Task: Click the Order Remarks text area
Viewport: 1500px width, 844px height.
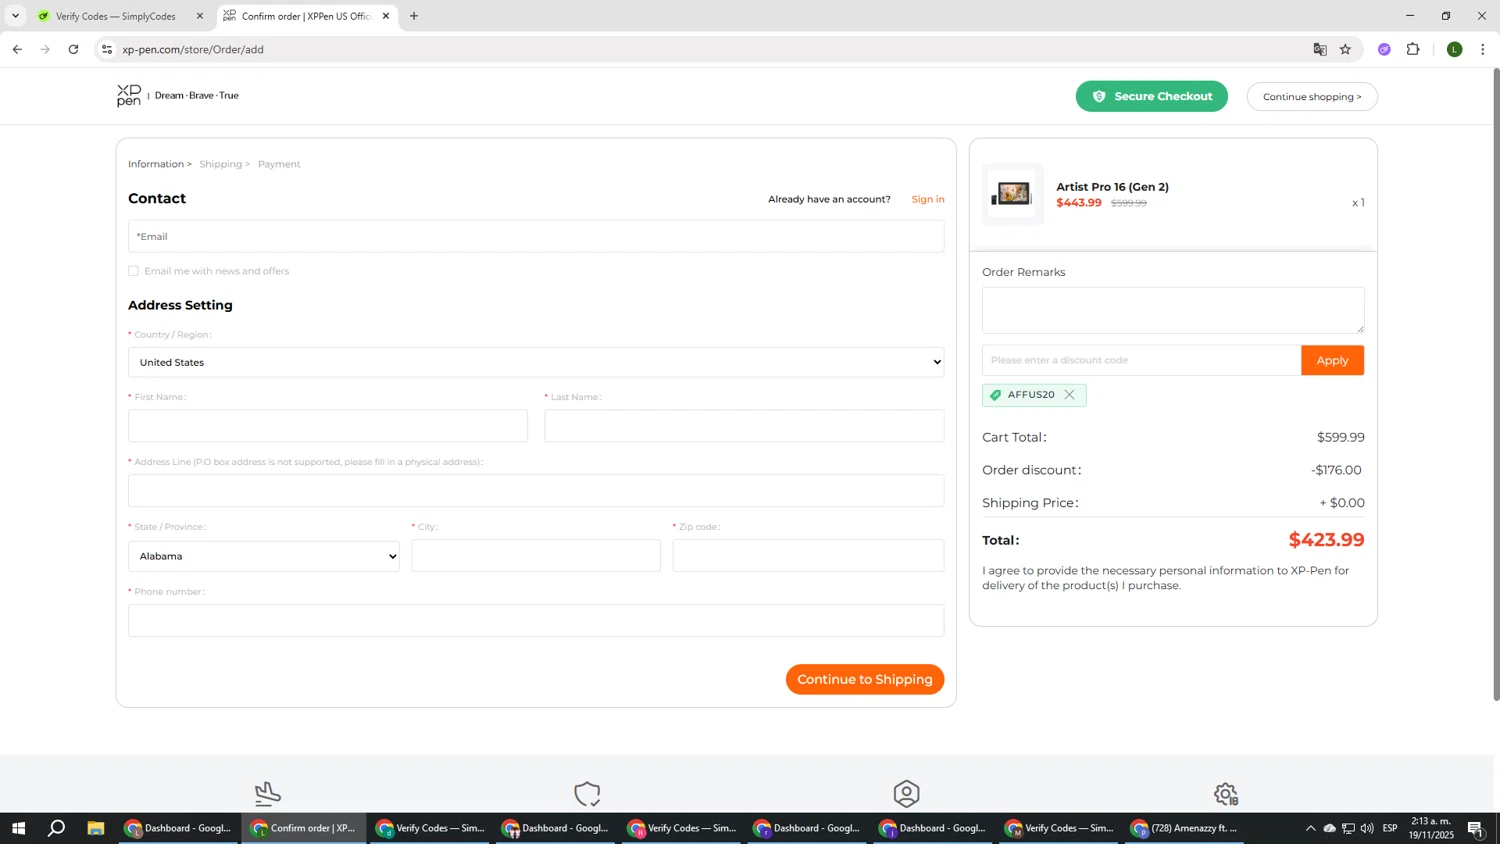Action: pos(1173,310)
